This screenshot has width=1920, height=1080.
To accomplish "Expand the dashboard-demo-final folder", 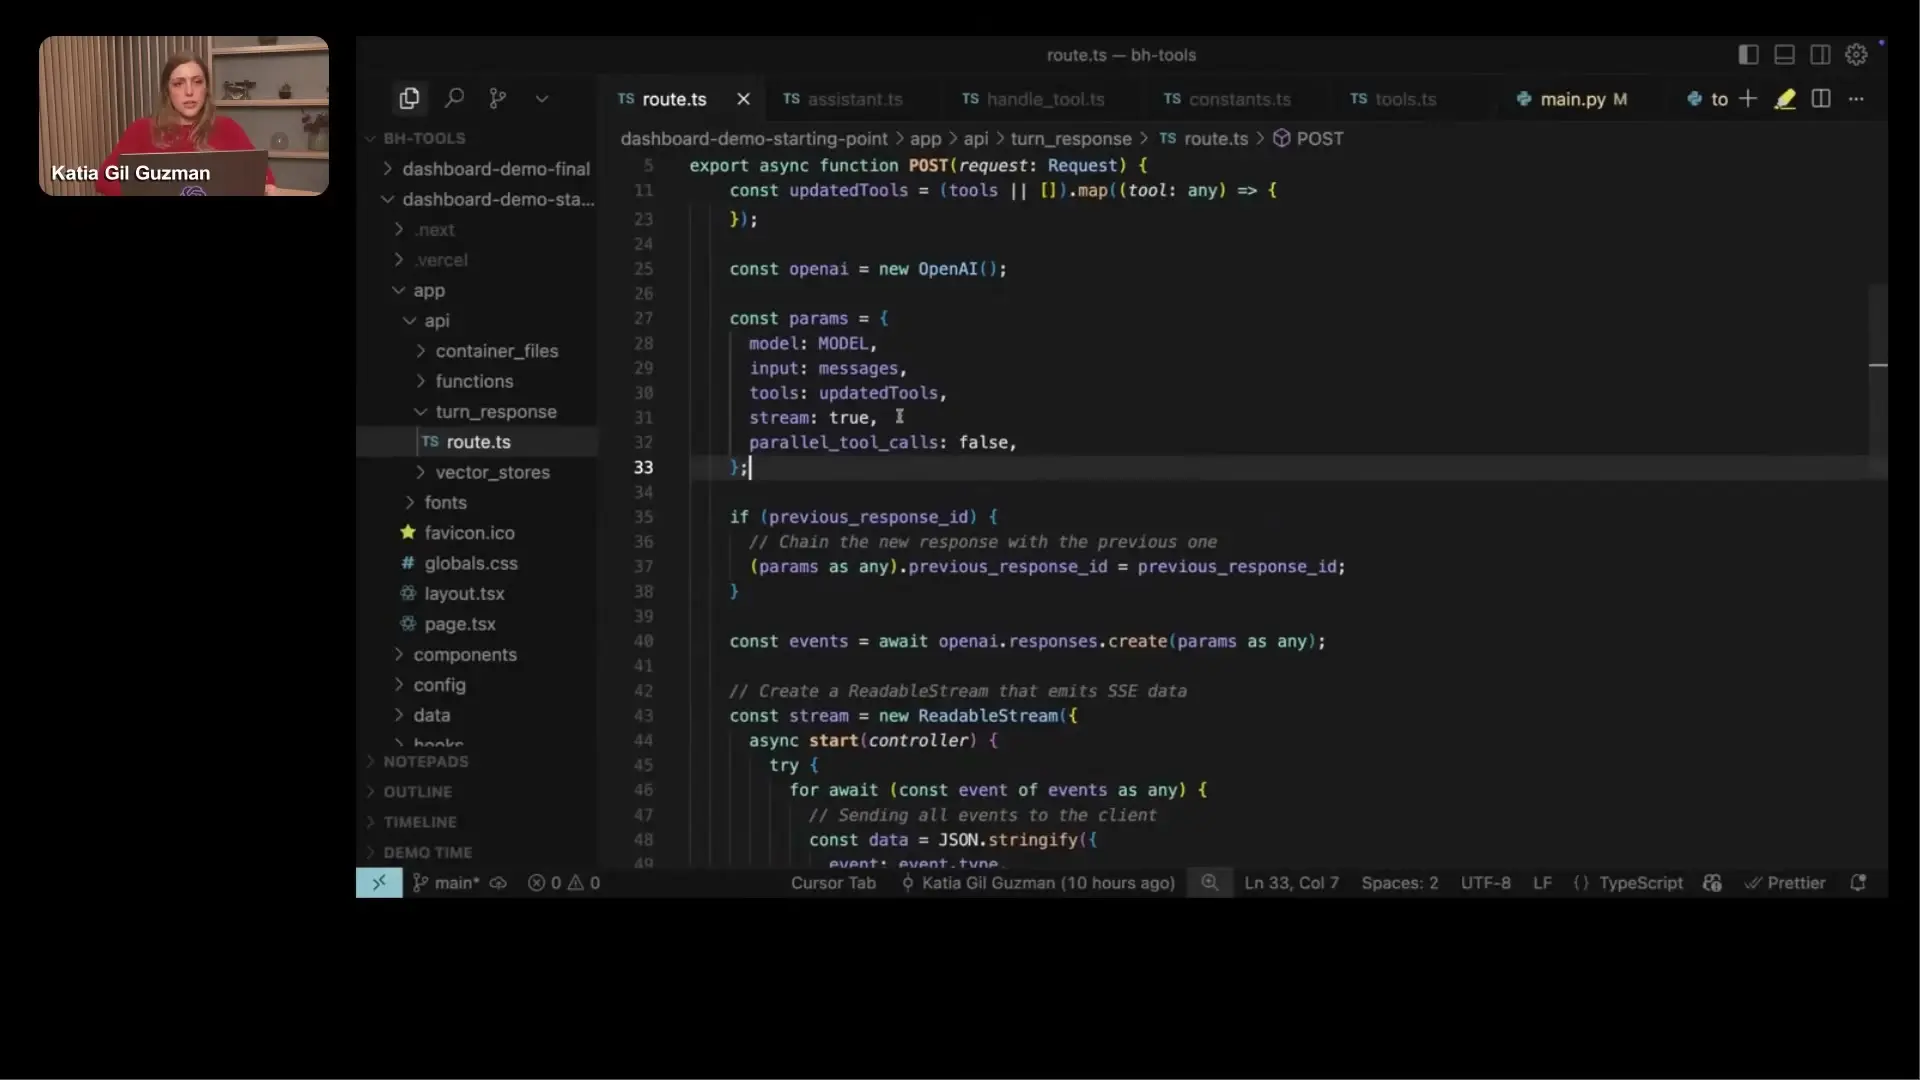I will 495,169.
